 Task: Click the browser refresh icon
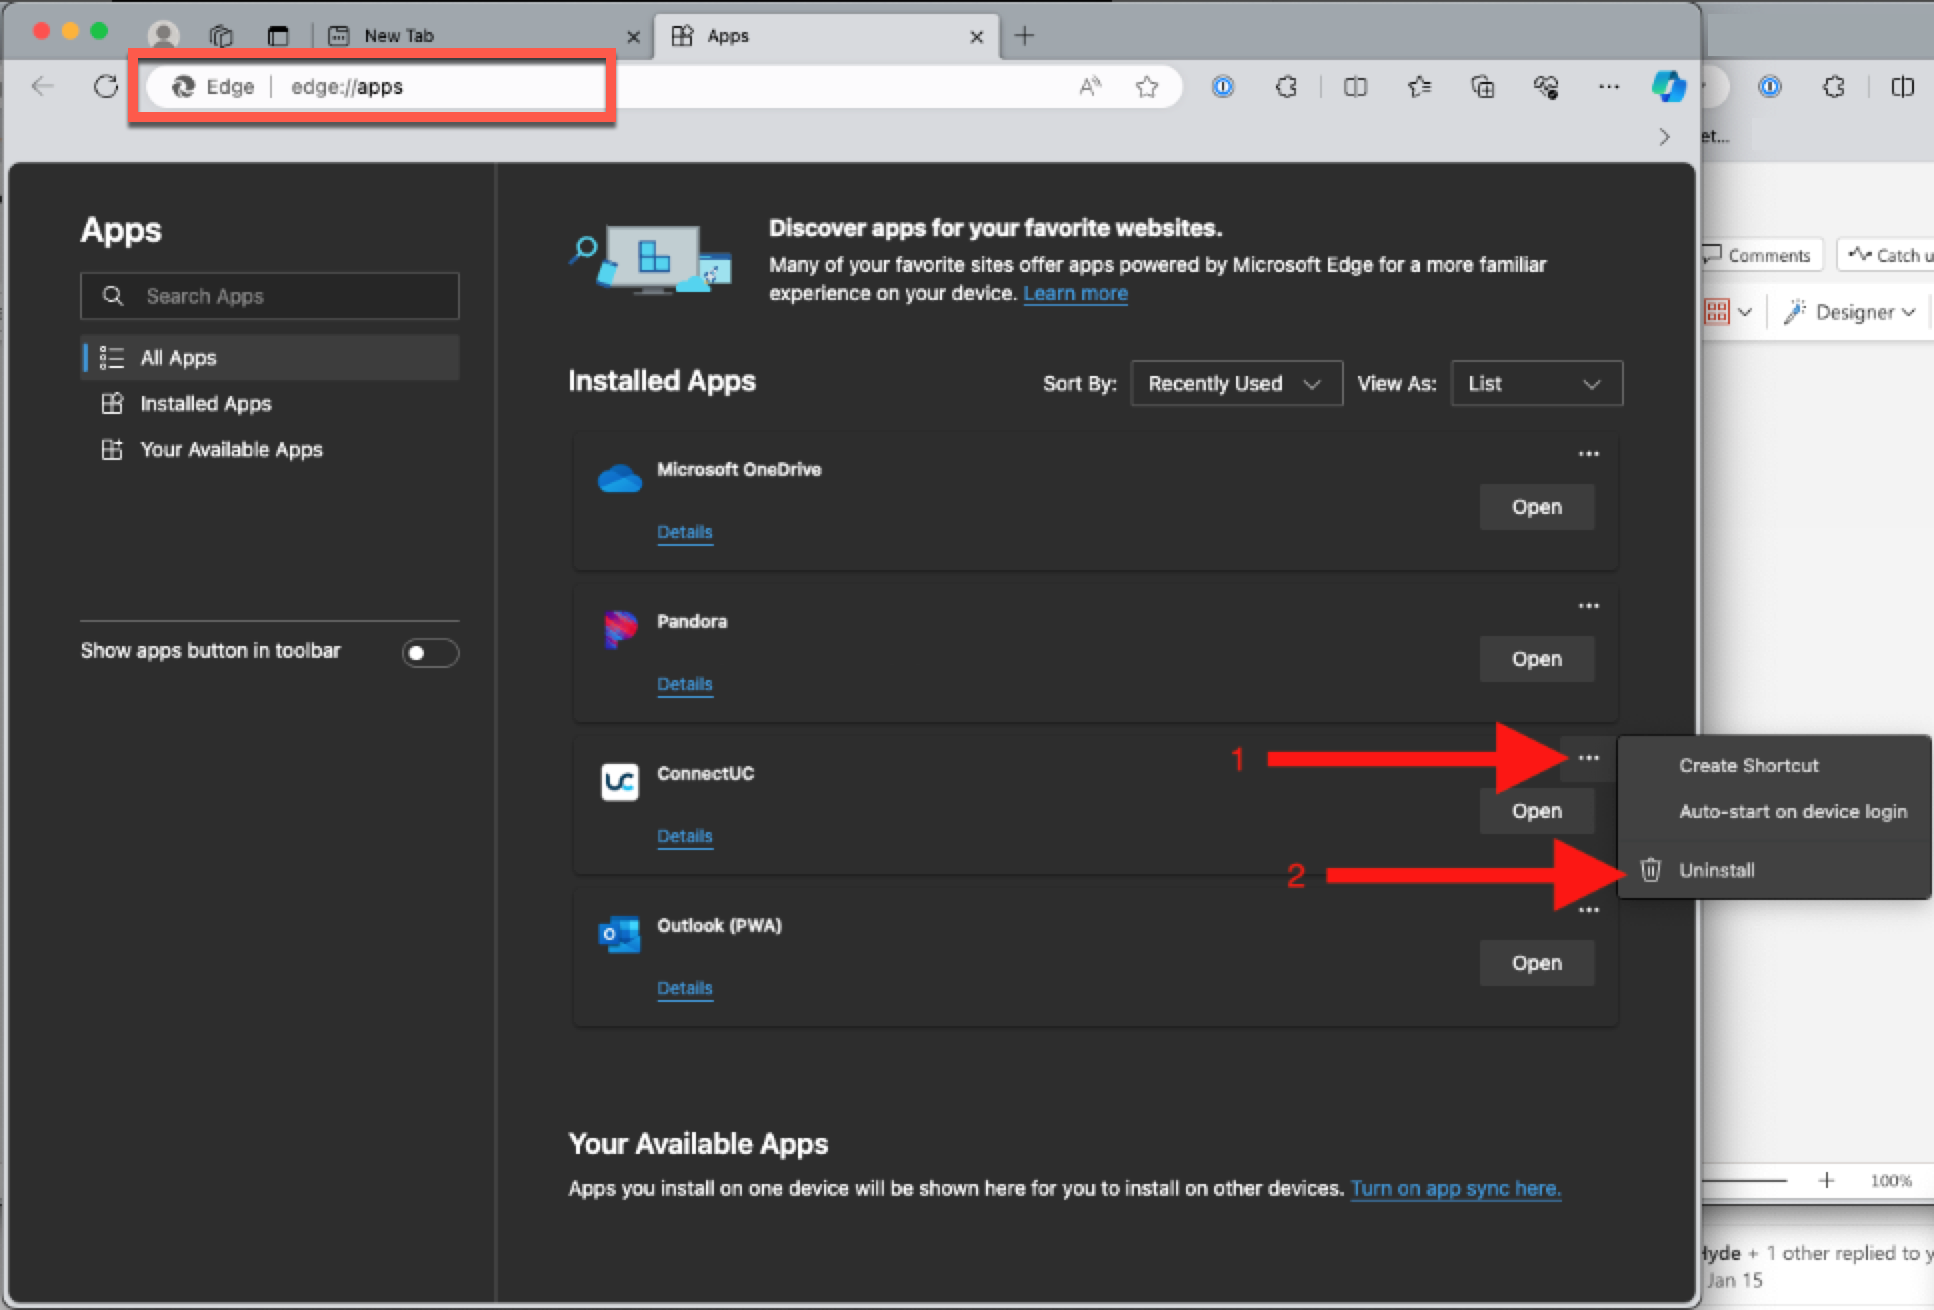point(106,87)
